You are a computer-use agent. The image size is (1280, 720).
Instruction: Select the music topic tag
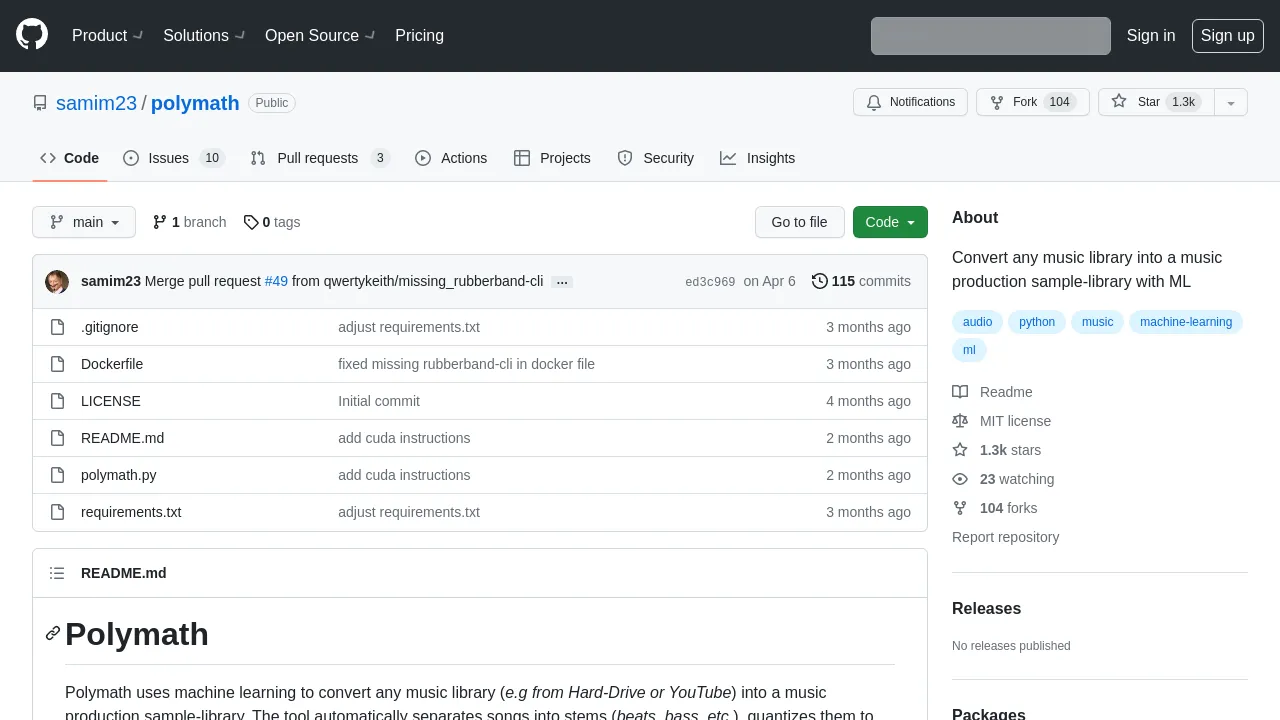pos(1097,322)
